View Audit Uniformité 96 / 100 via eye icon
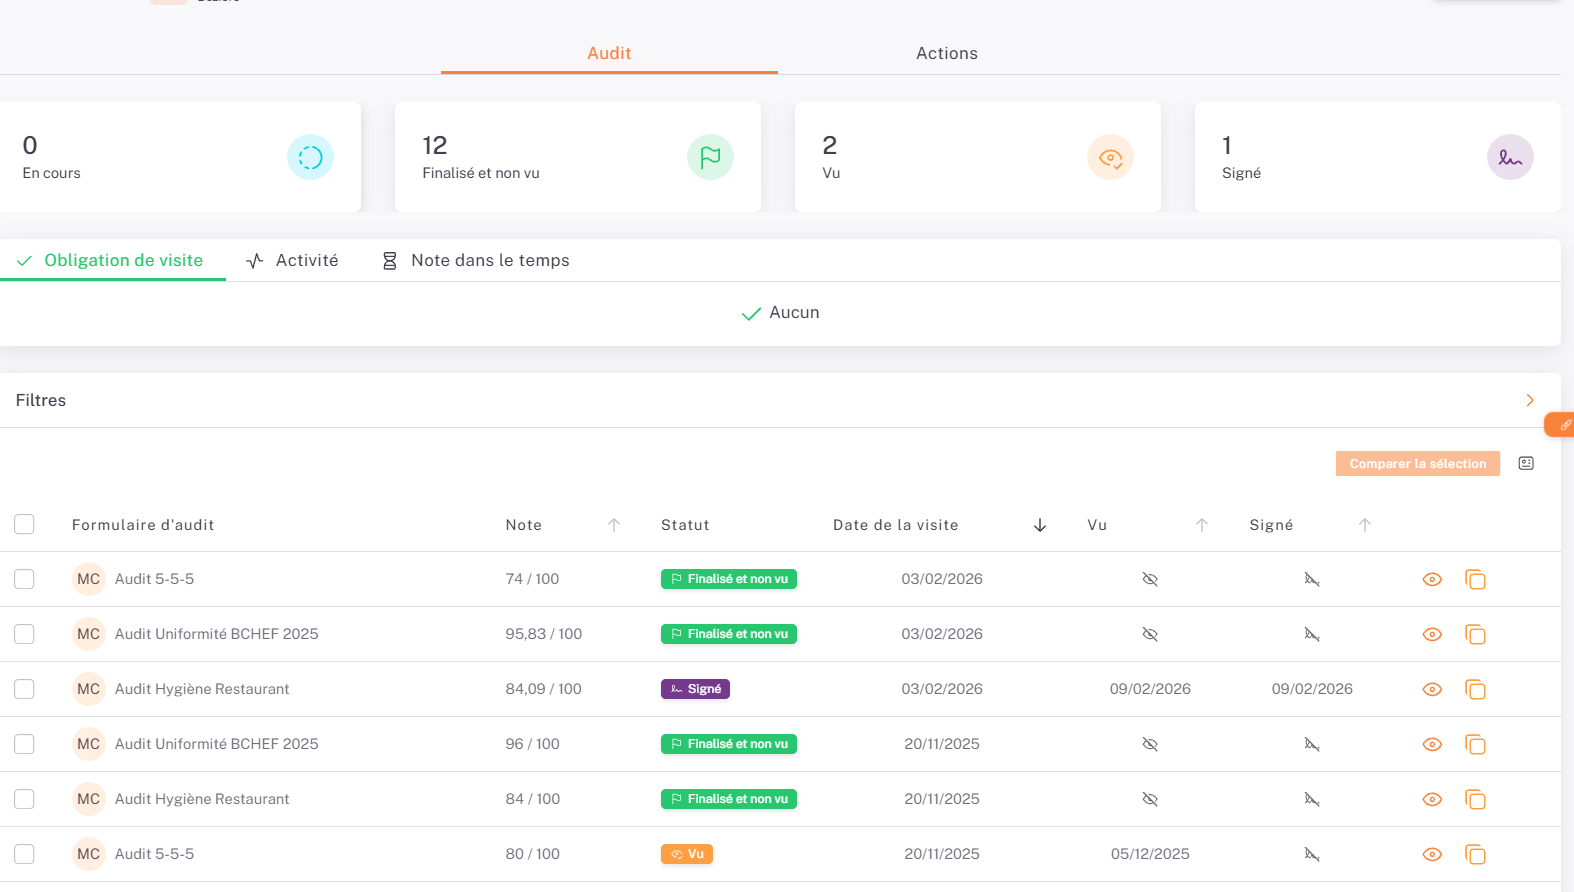Viewport: 1574px width, 892px height. [x=1432, y=745]
